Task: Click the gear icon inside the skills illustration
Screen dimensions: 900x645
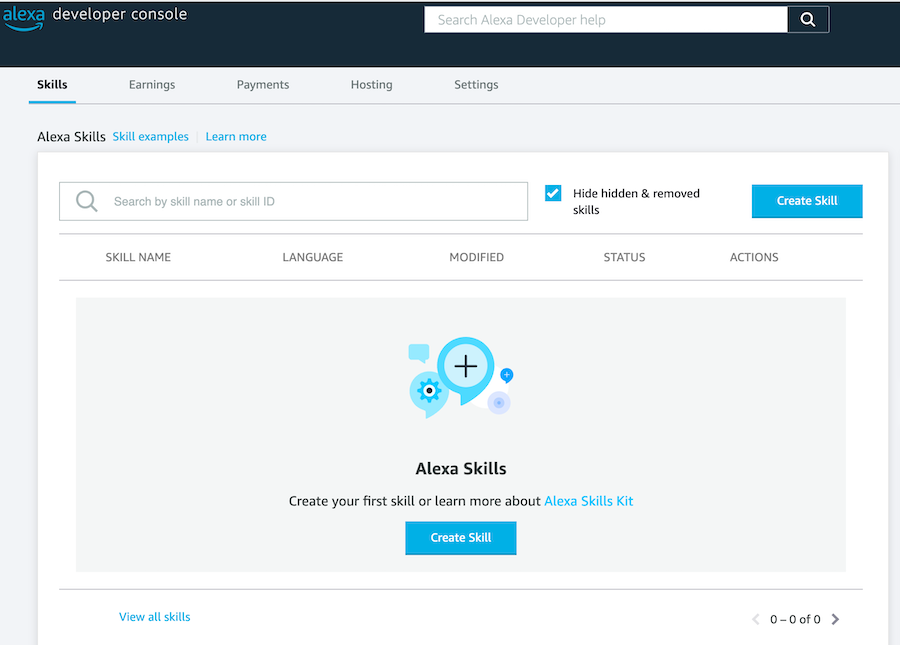Action: click(428, 392)
